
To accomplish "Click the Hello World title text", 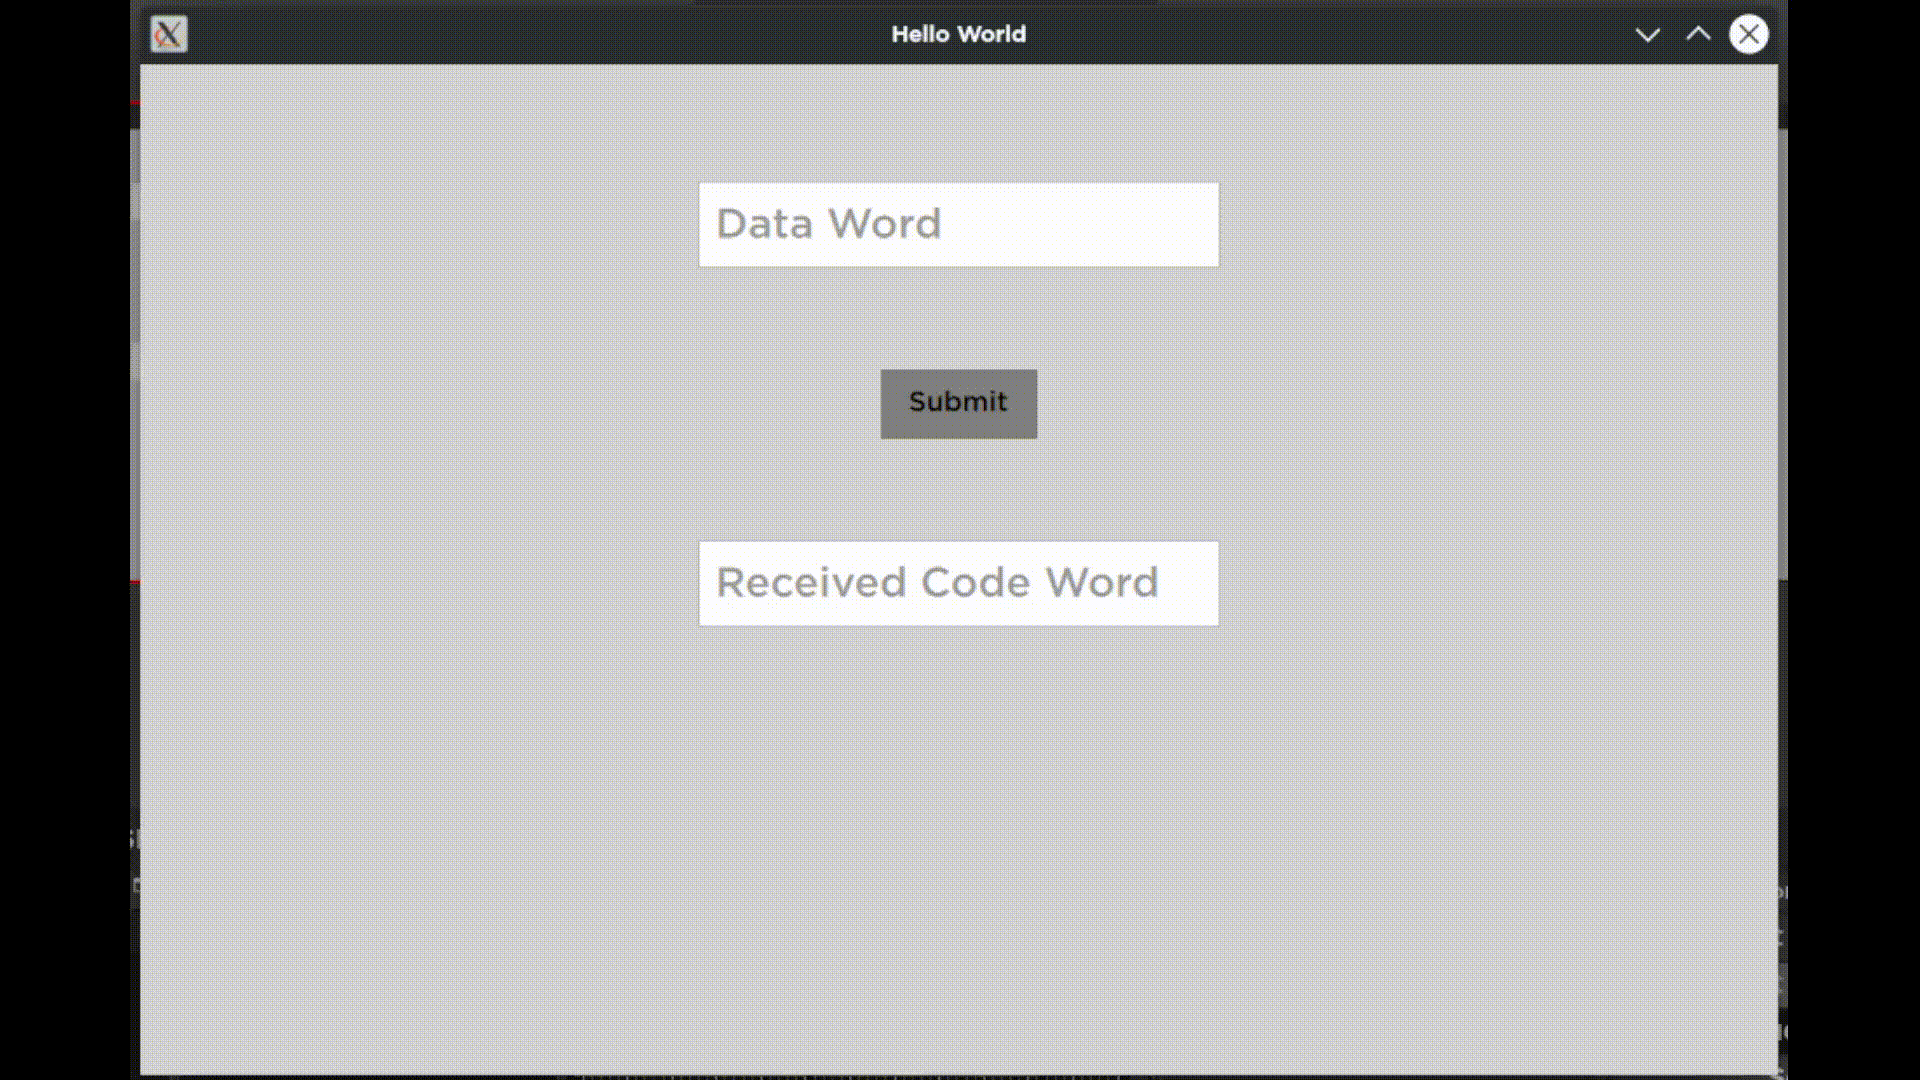I will pos(958,34).
